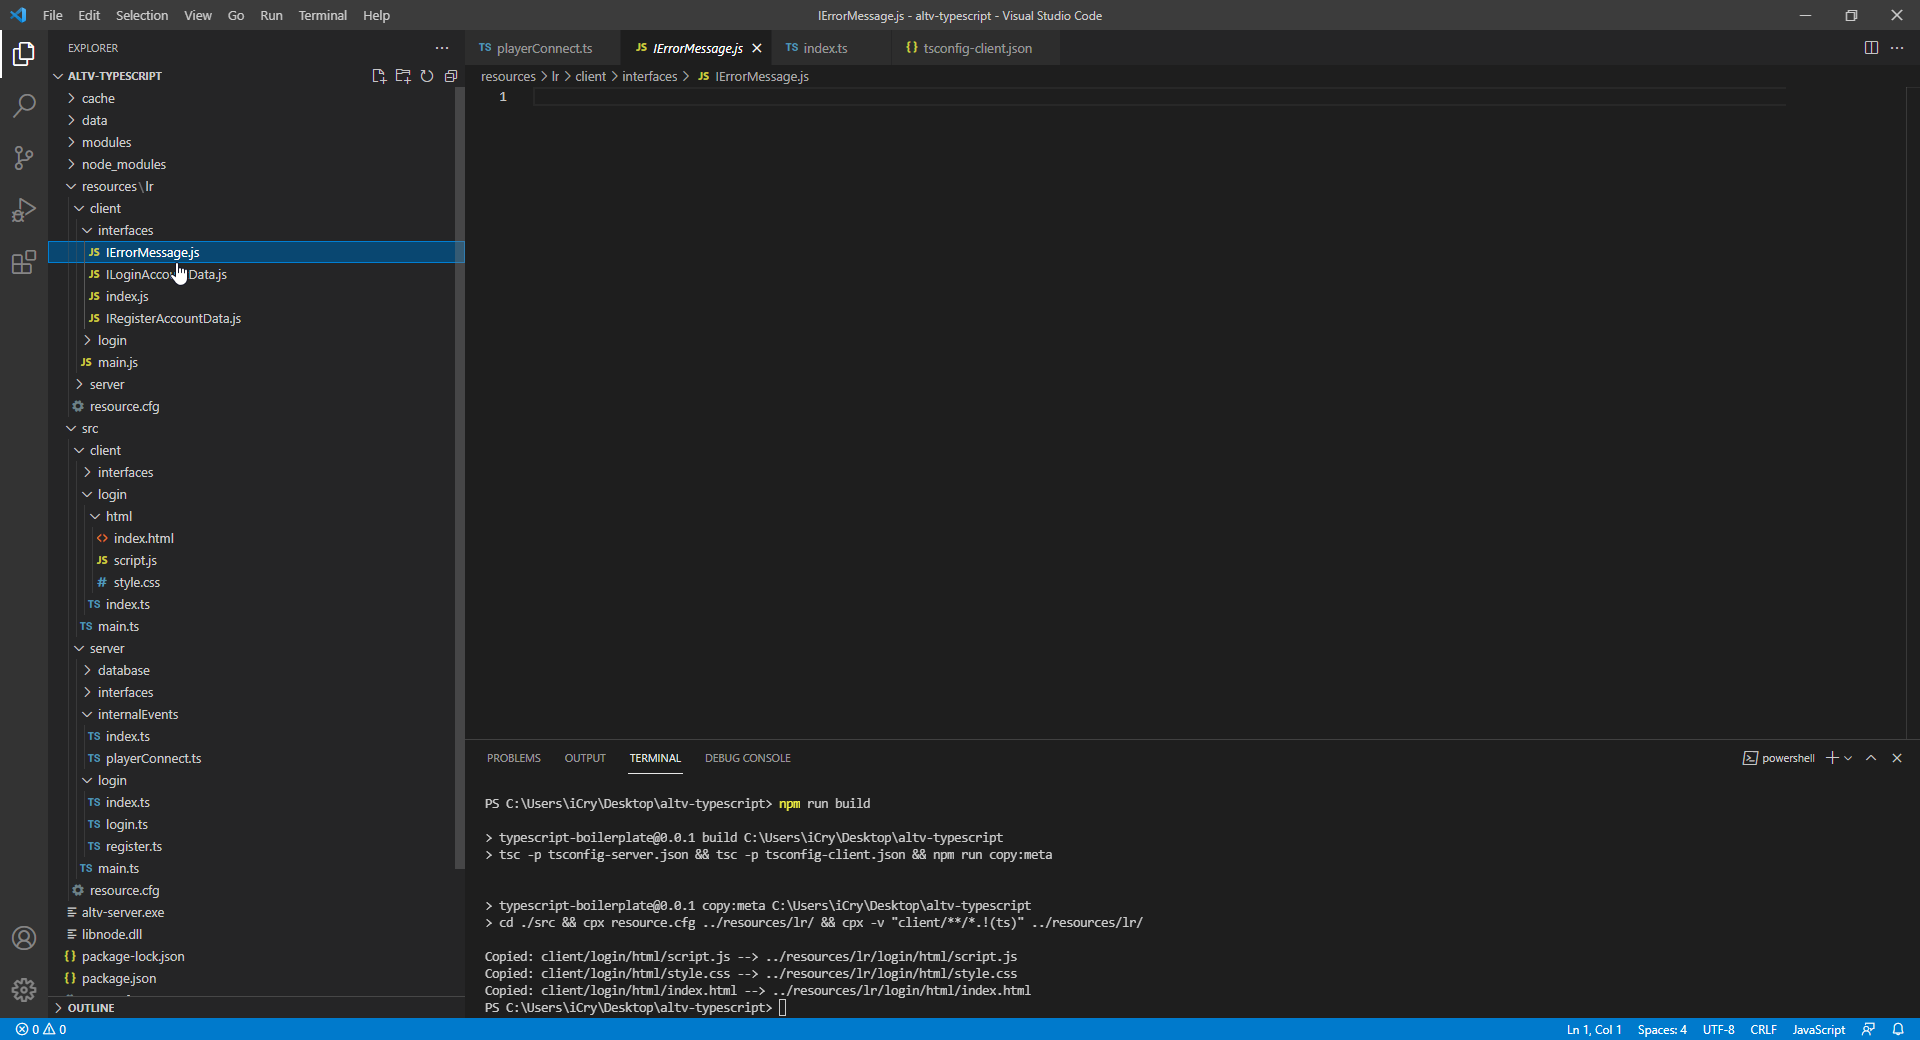Add a new terminal with plus icon
The image size is (1920, 1040).
tap(1832, 758)
